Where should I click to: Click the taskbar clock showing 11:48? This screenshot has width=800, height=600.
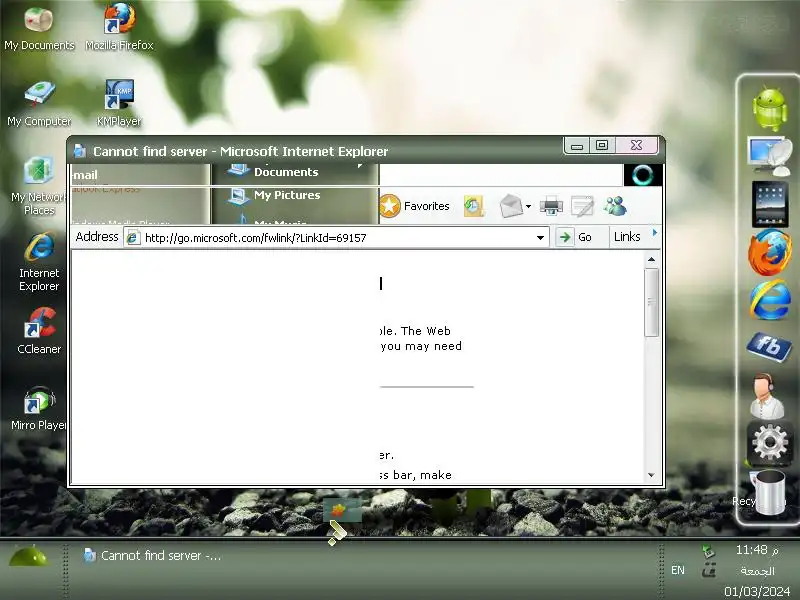[757, 549]
